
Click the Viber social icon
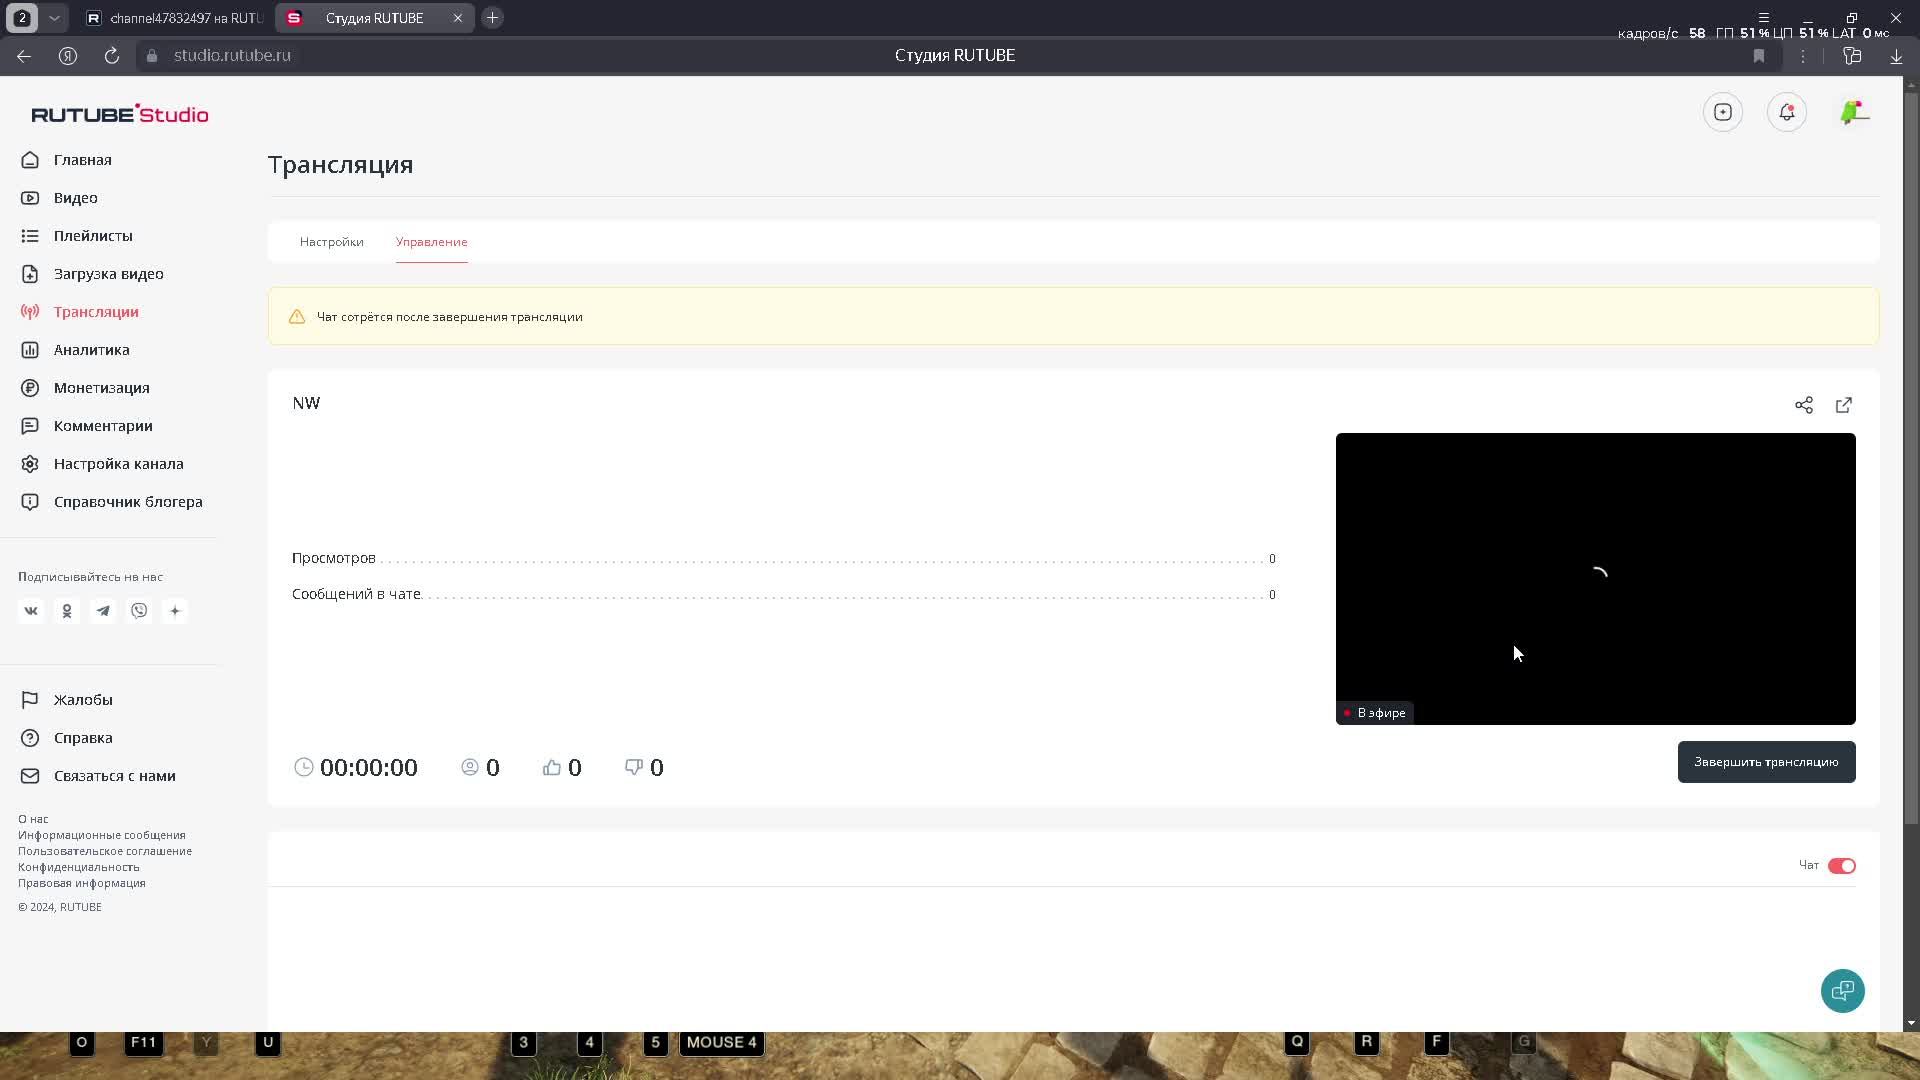[139, 611]
